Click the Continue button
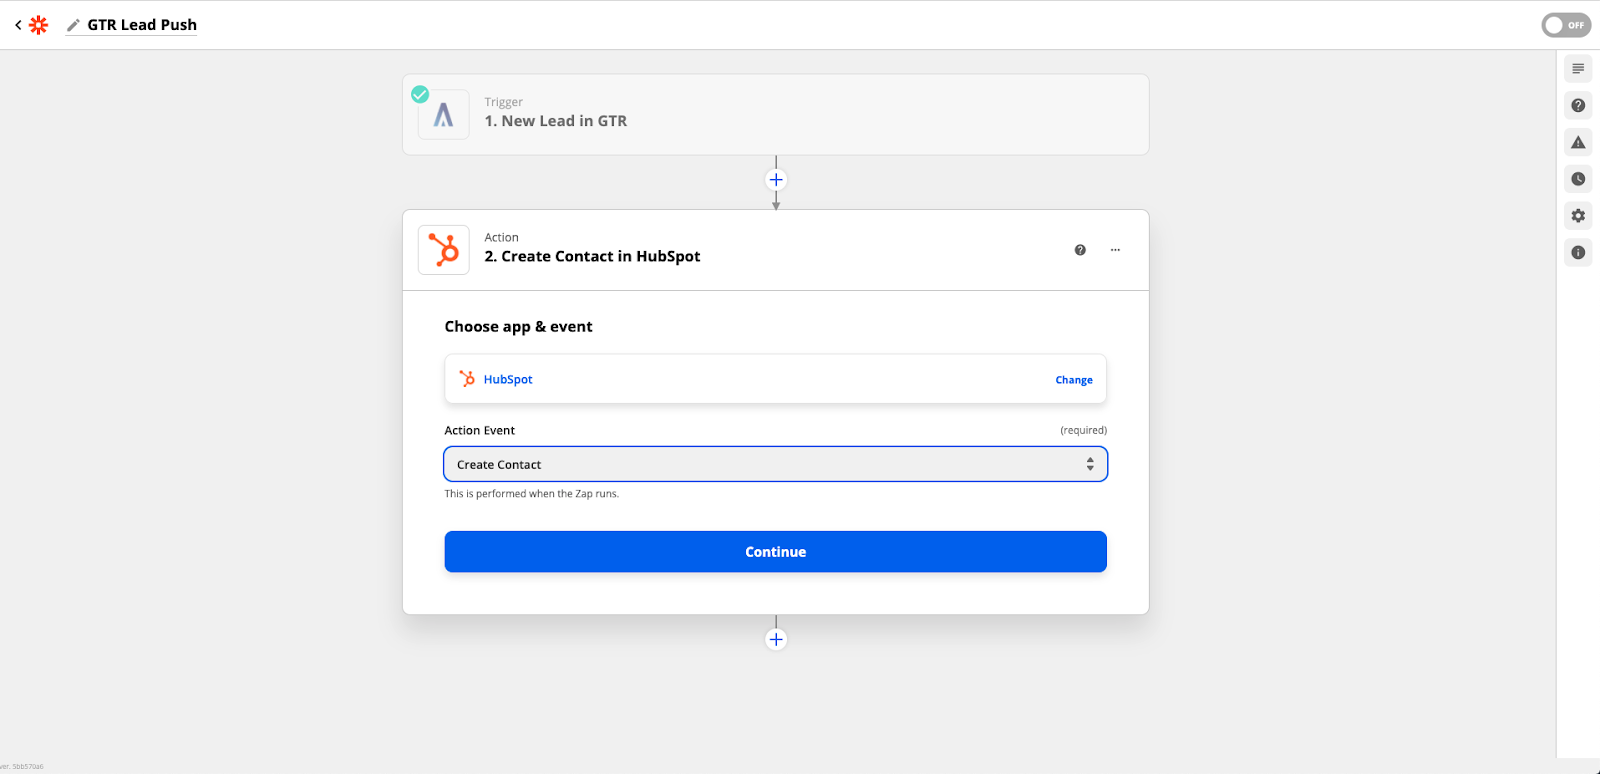 pyautogui.click(x=775, y=552)
